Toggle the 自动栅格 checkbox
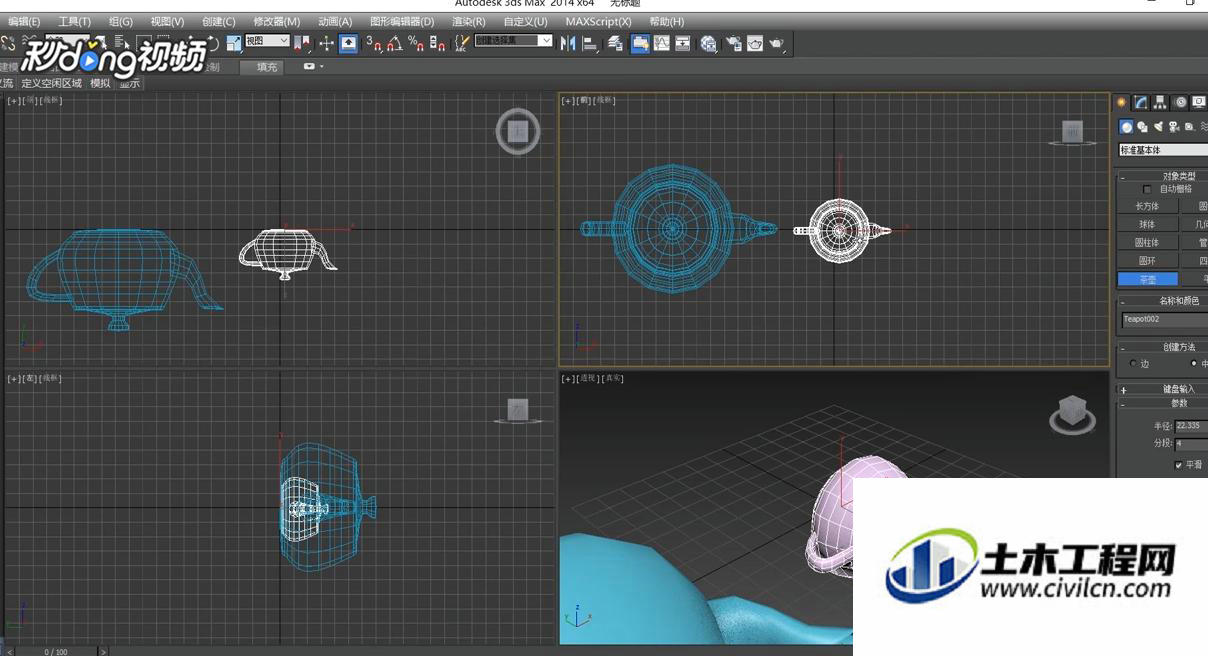The height and width of the screenshot is (656, 1208). click(x=1147, y=189)
